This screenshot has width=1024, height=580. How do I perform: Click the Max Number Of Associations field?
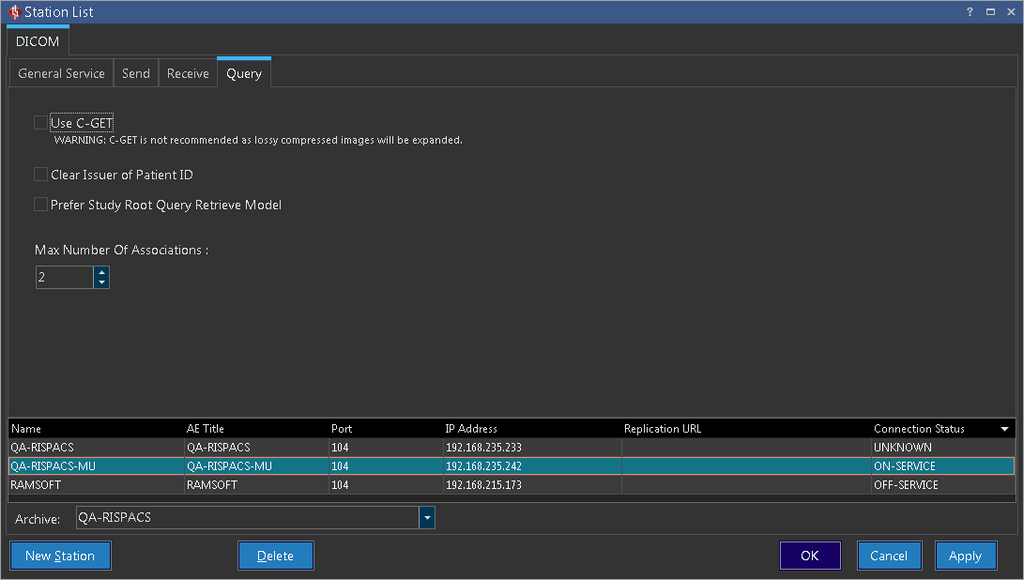coord(64,278)
